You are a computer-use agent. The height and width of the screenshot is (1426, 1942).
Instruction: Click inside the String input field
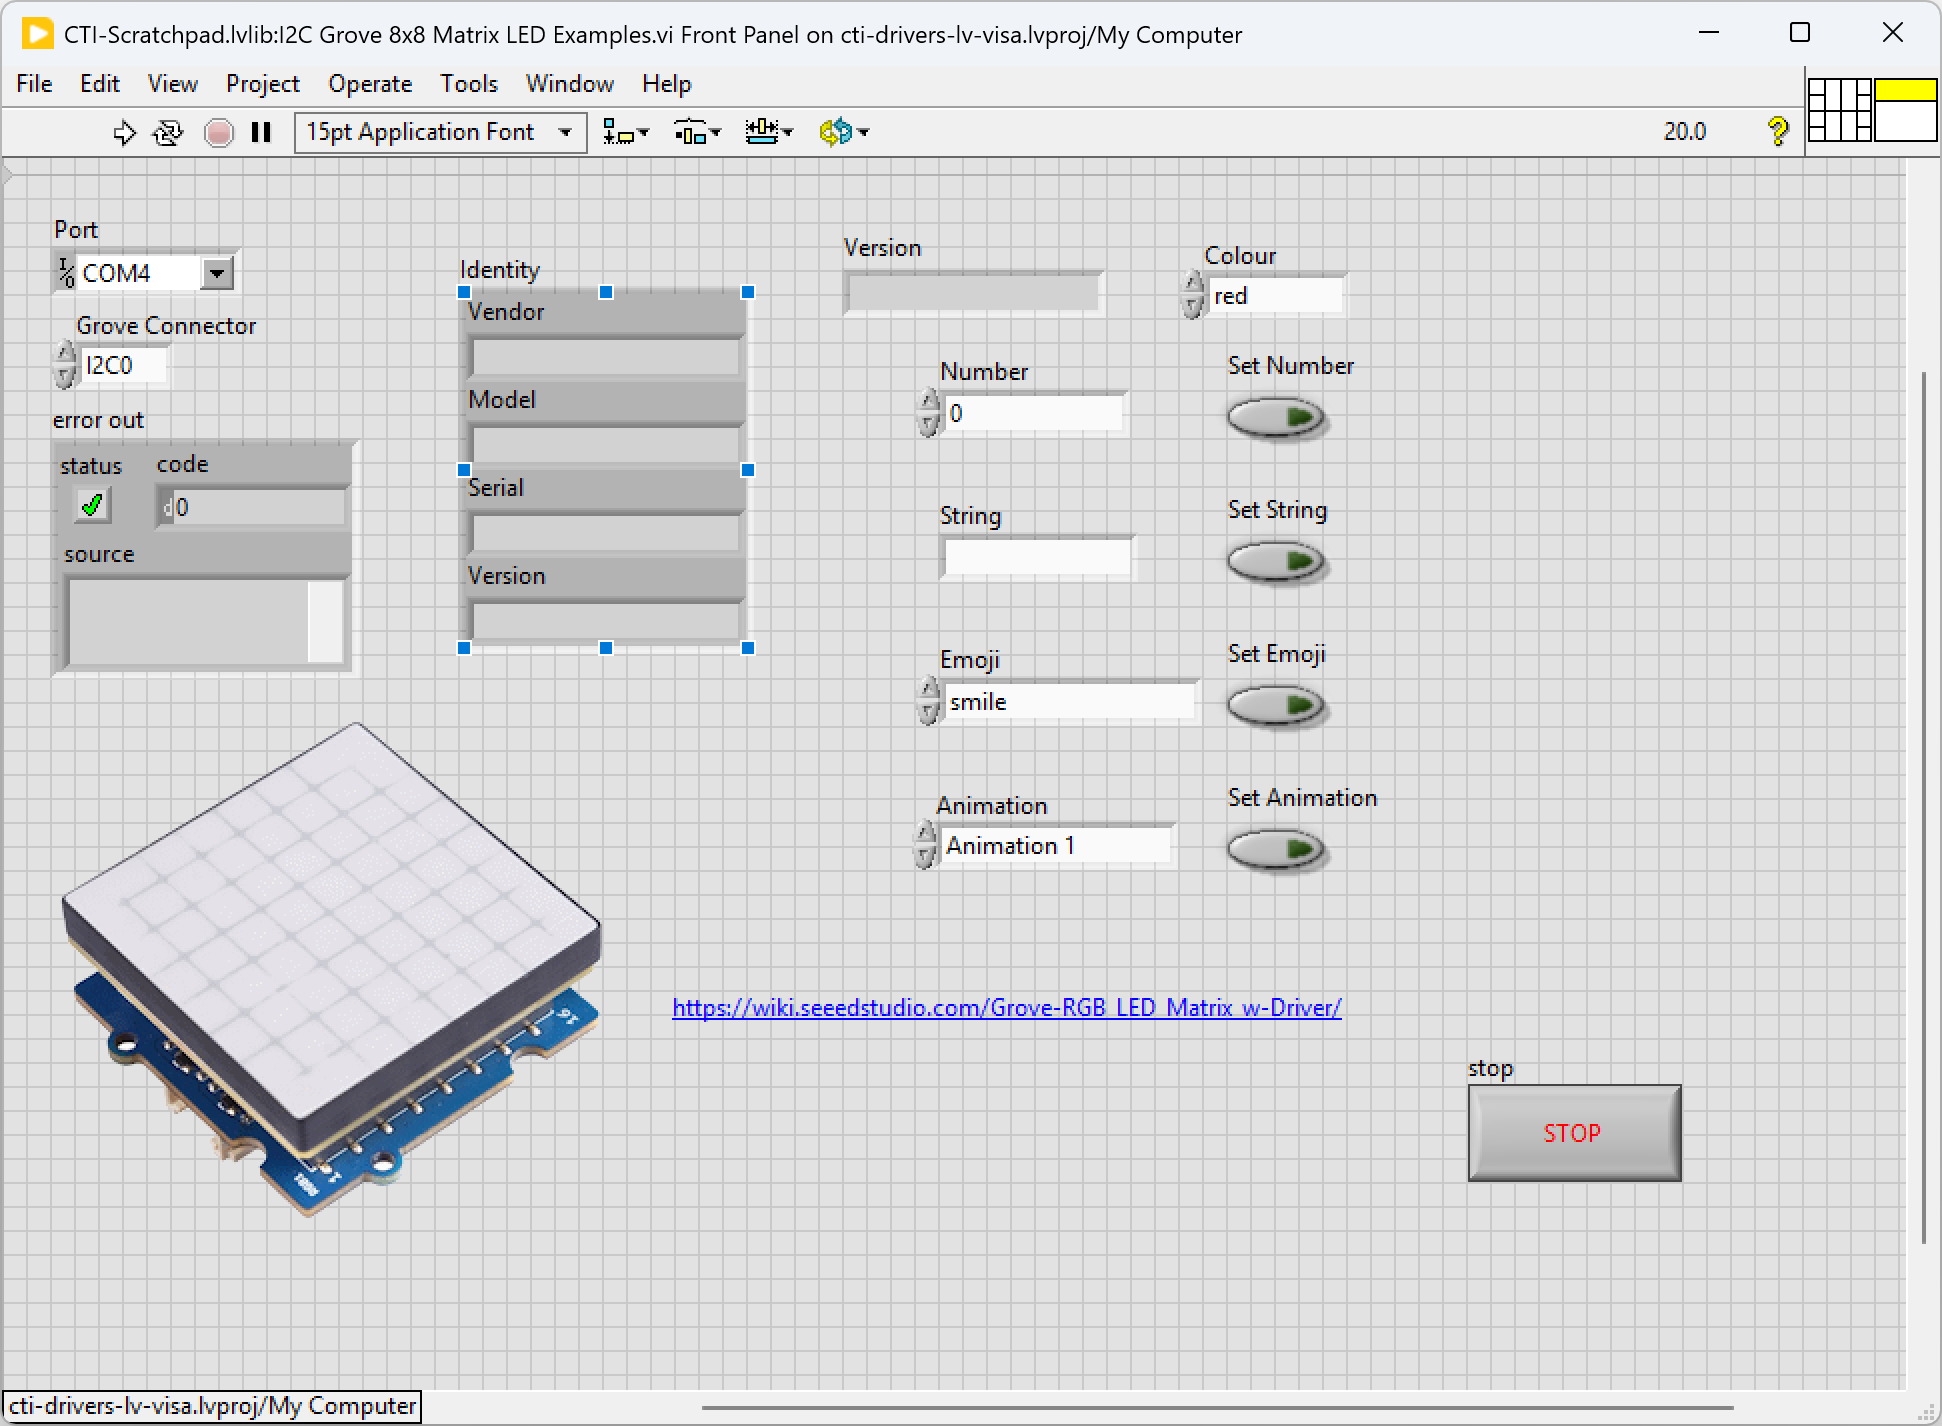click(1035, 557)
